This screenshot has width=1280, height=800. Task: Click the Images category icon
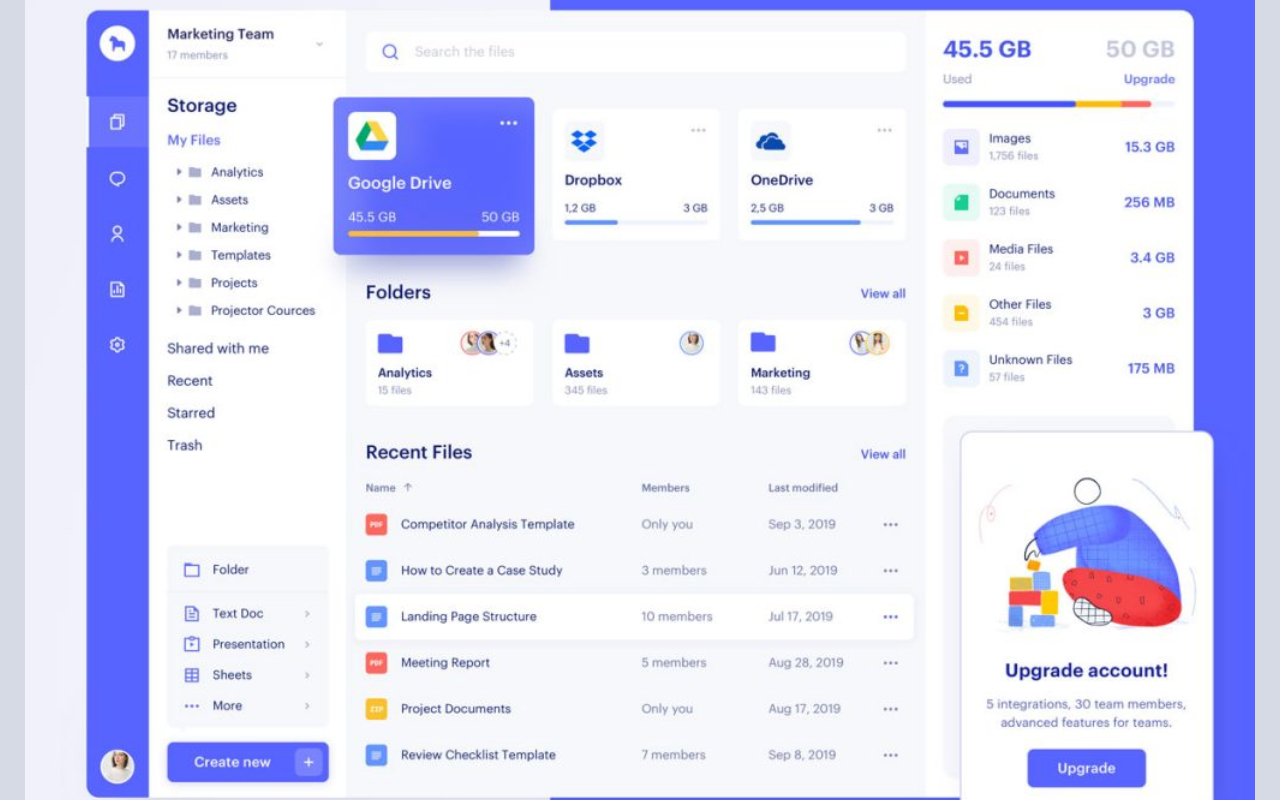click(x=961, y=147)
